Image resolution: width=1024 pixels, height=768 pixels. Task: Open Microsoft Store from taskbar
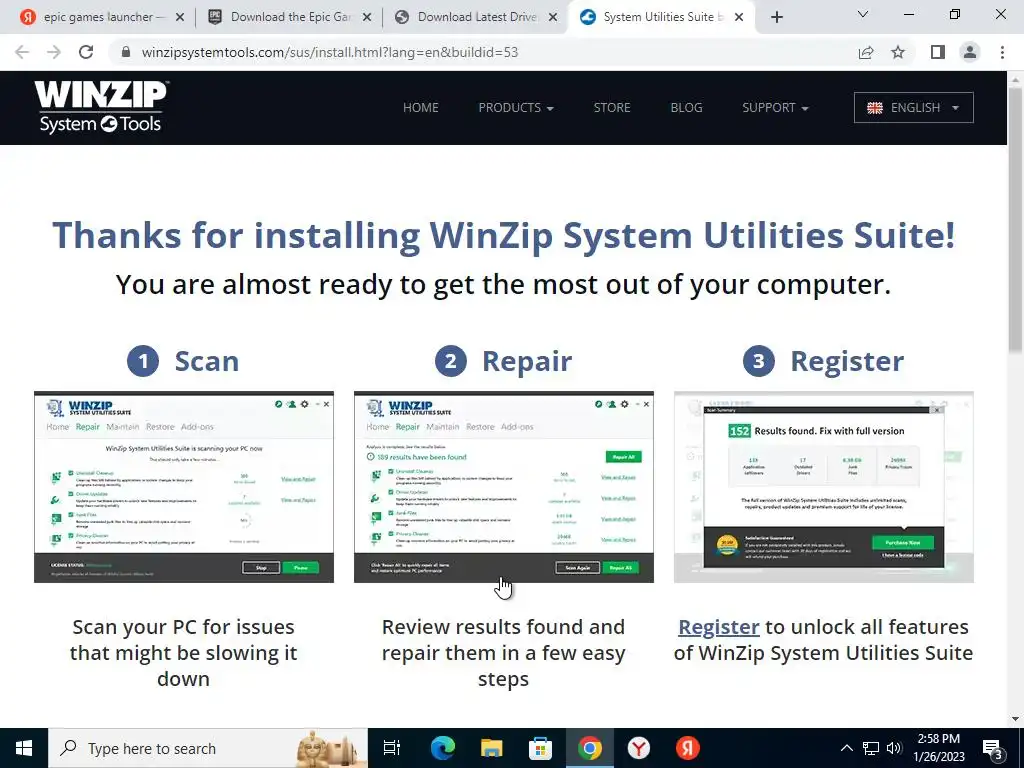coord(540,748)
